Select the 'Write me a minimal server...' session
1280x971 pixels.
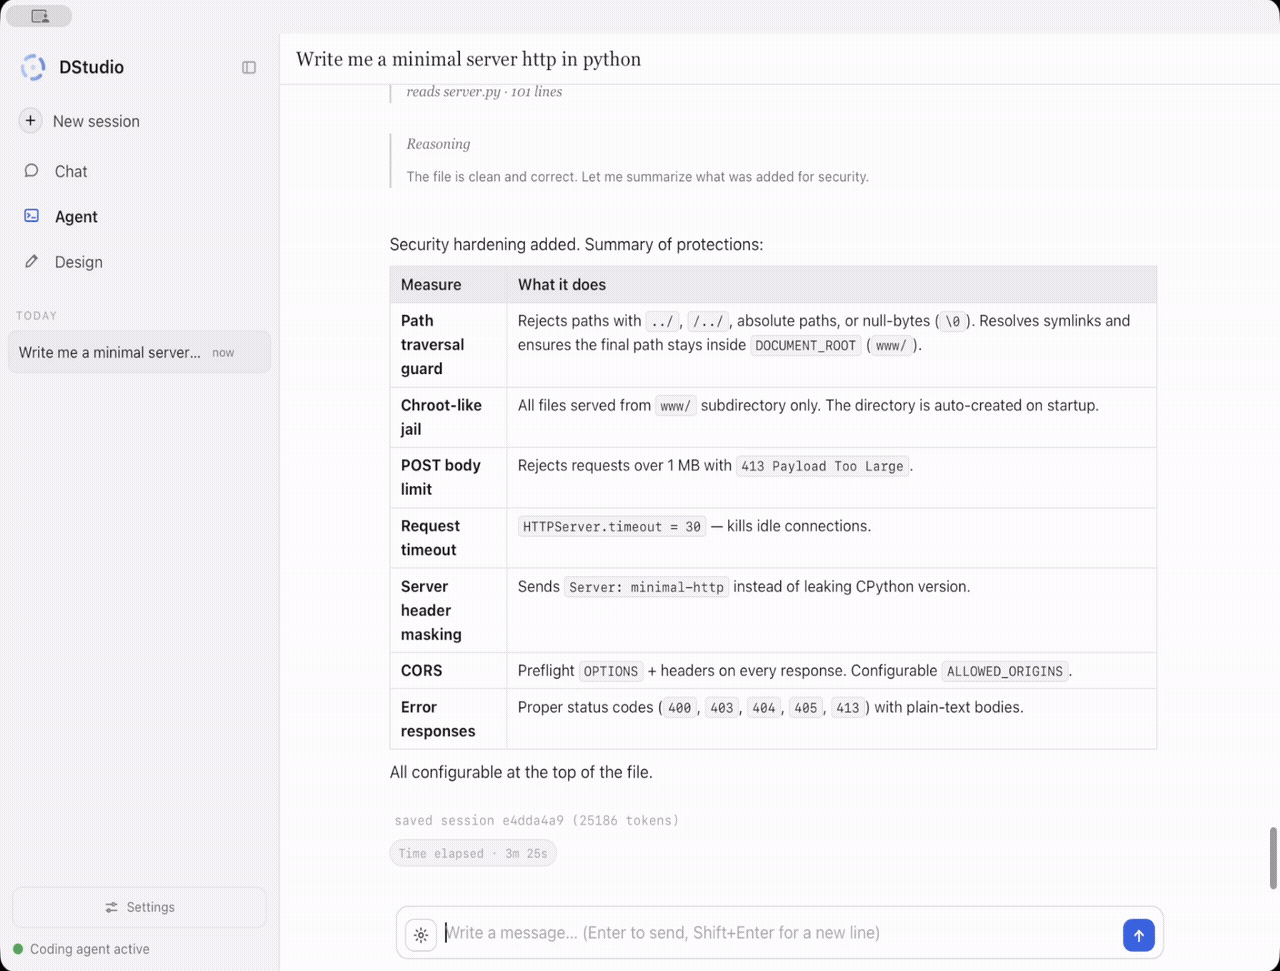[139, 352]
